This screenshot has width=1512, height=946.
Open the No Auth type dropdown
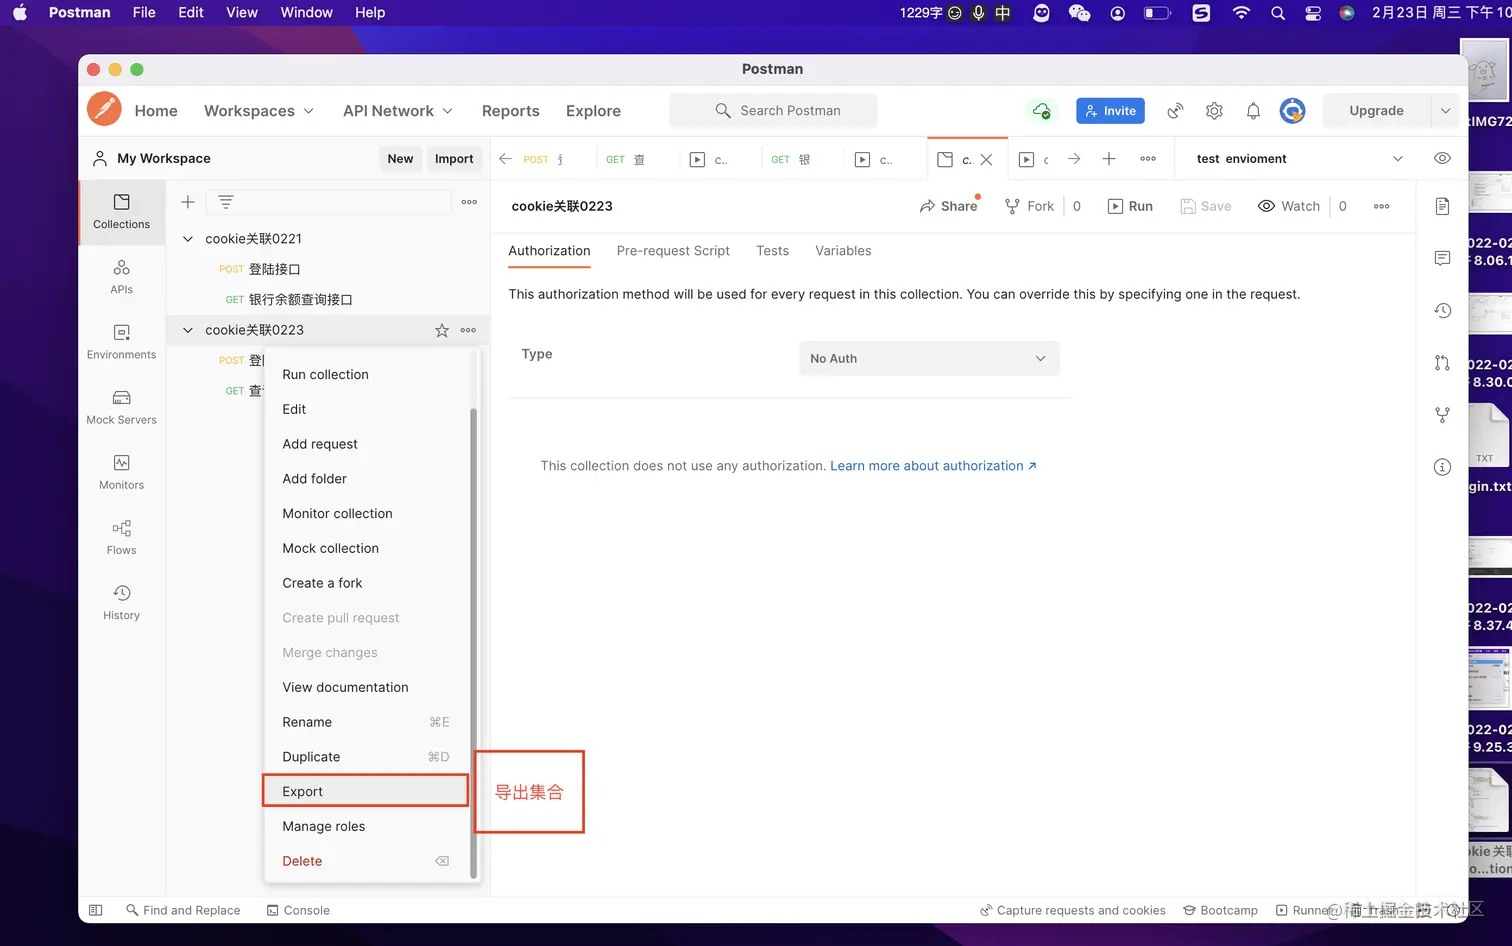pos(929,359)
